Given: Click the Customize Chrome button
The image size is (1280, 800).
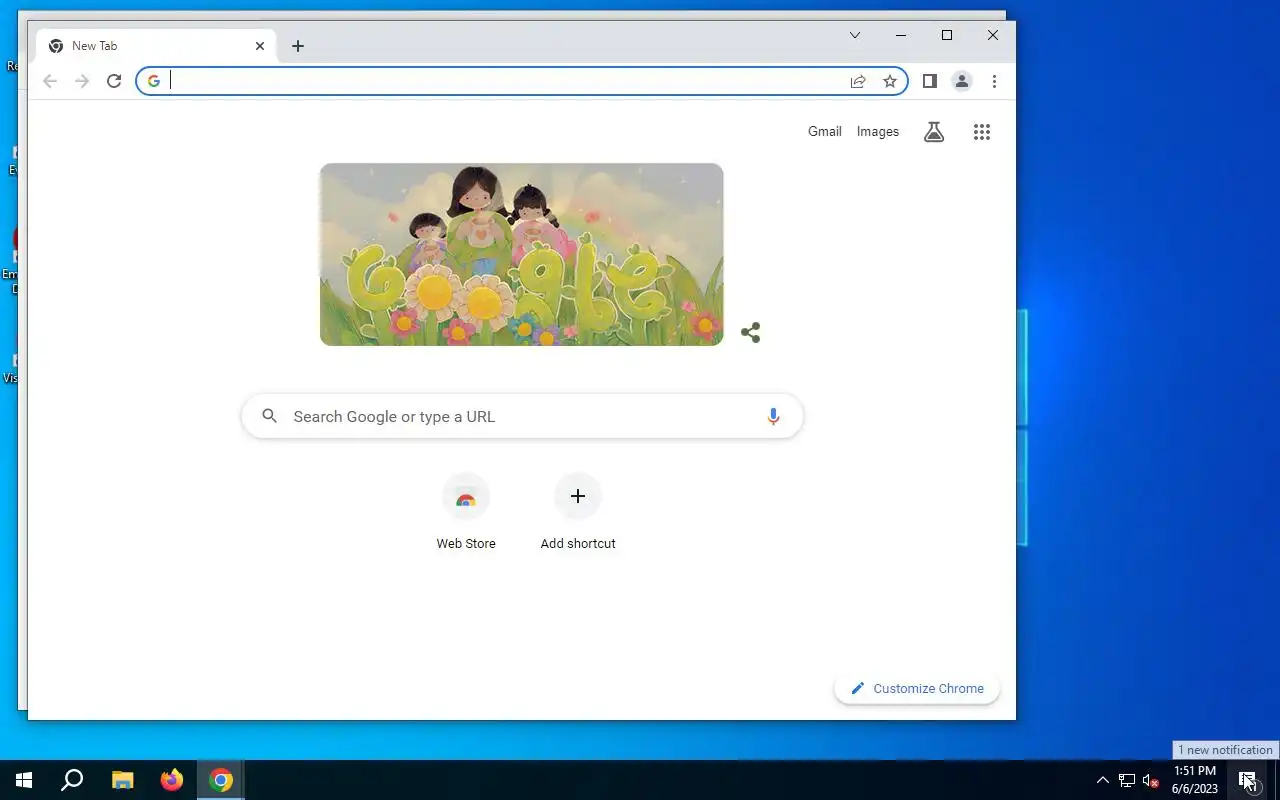Looking at the screenshot, I should tap(917, 688).
